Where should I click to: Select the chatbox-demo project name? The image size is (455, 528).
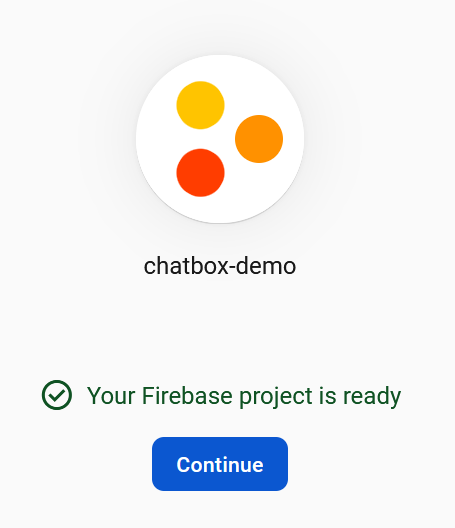pos(220,266)
